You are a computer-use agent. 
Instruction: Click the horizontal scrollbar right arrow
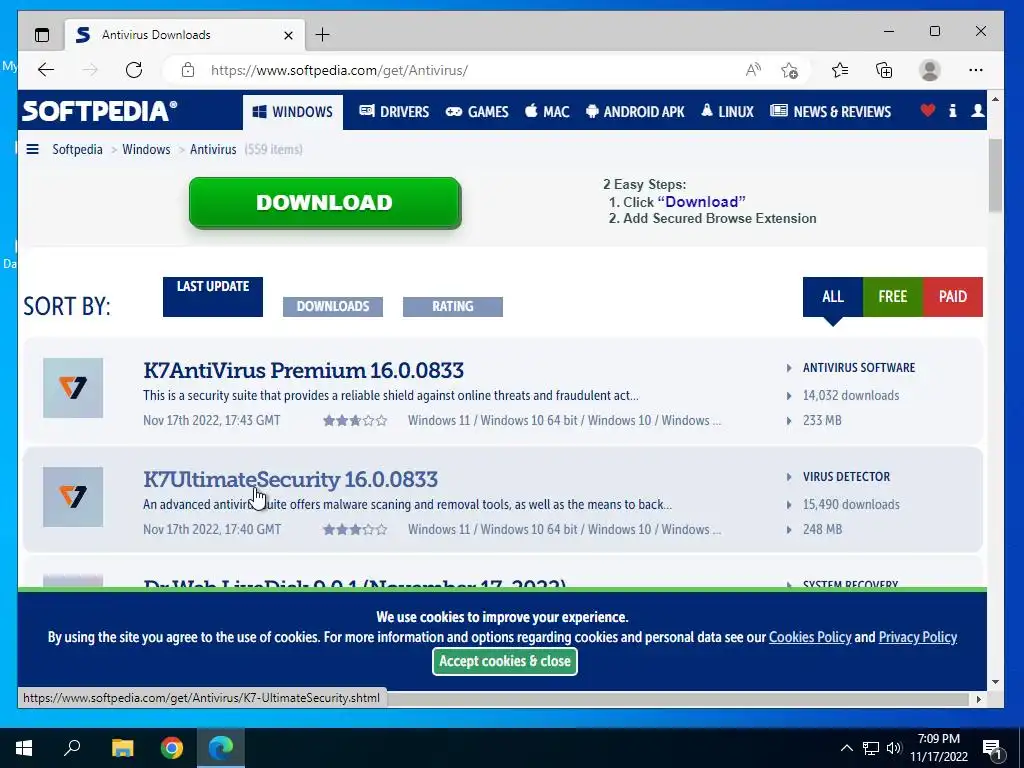978,699
